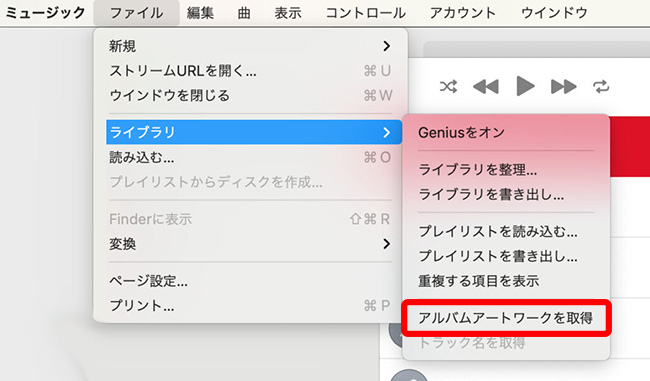Image resolution: width=650 pixels, height=381 pixels.
Task: Select ライブラリを書き出し…
Action: [x=506, y=194]
